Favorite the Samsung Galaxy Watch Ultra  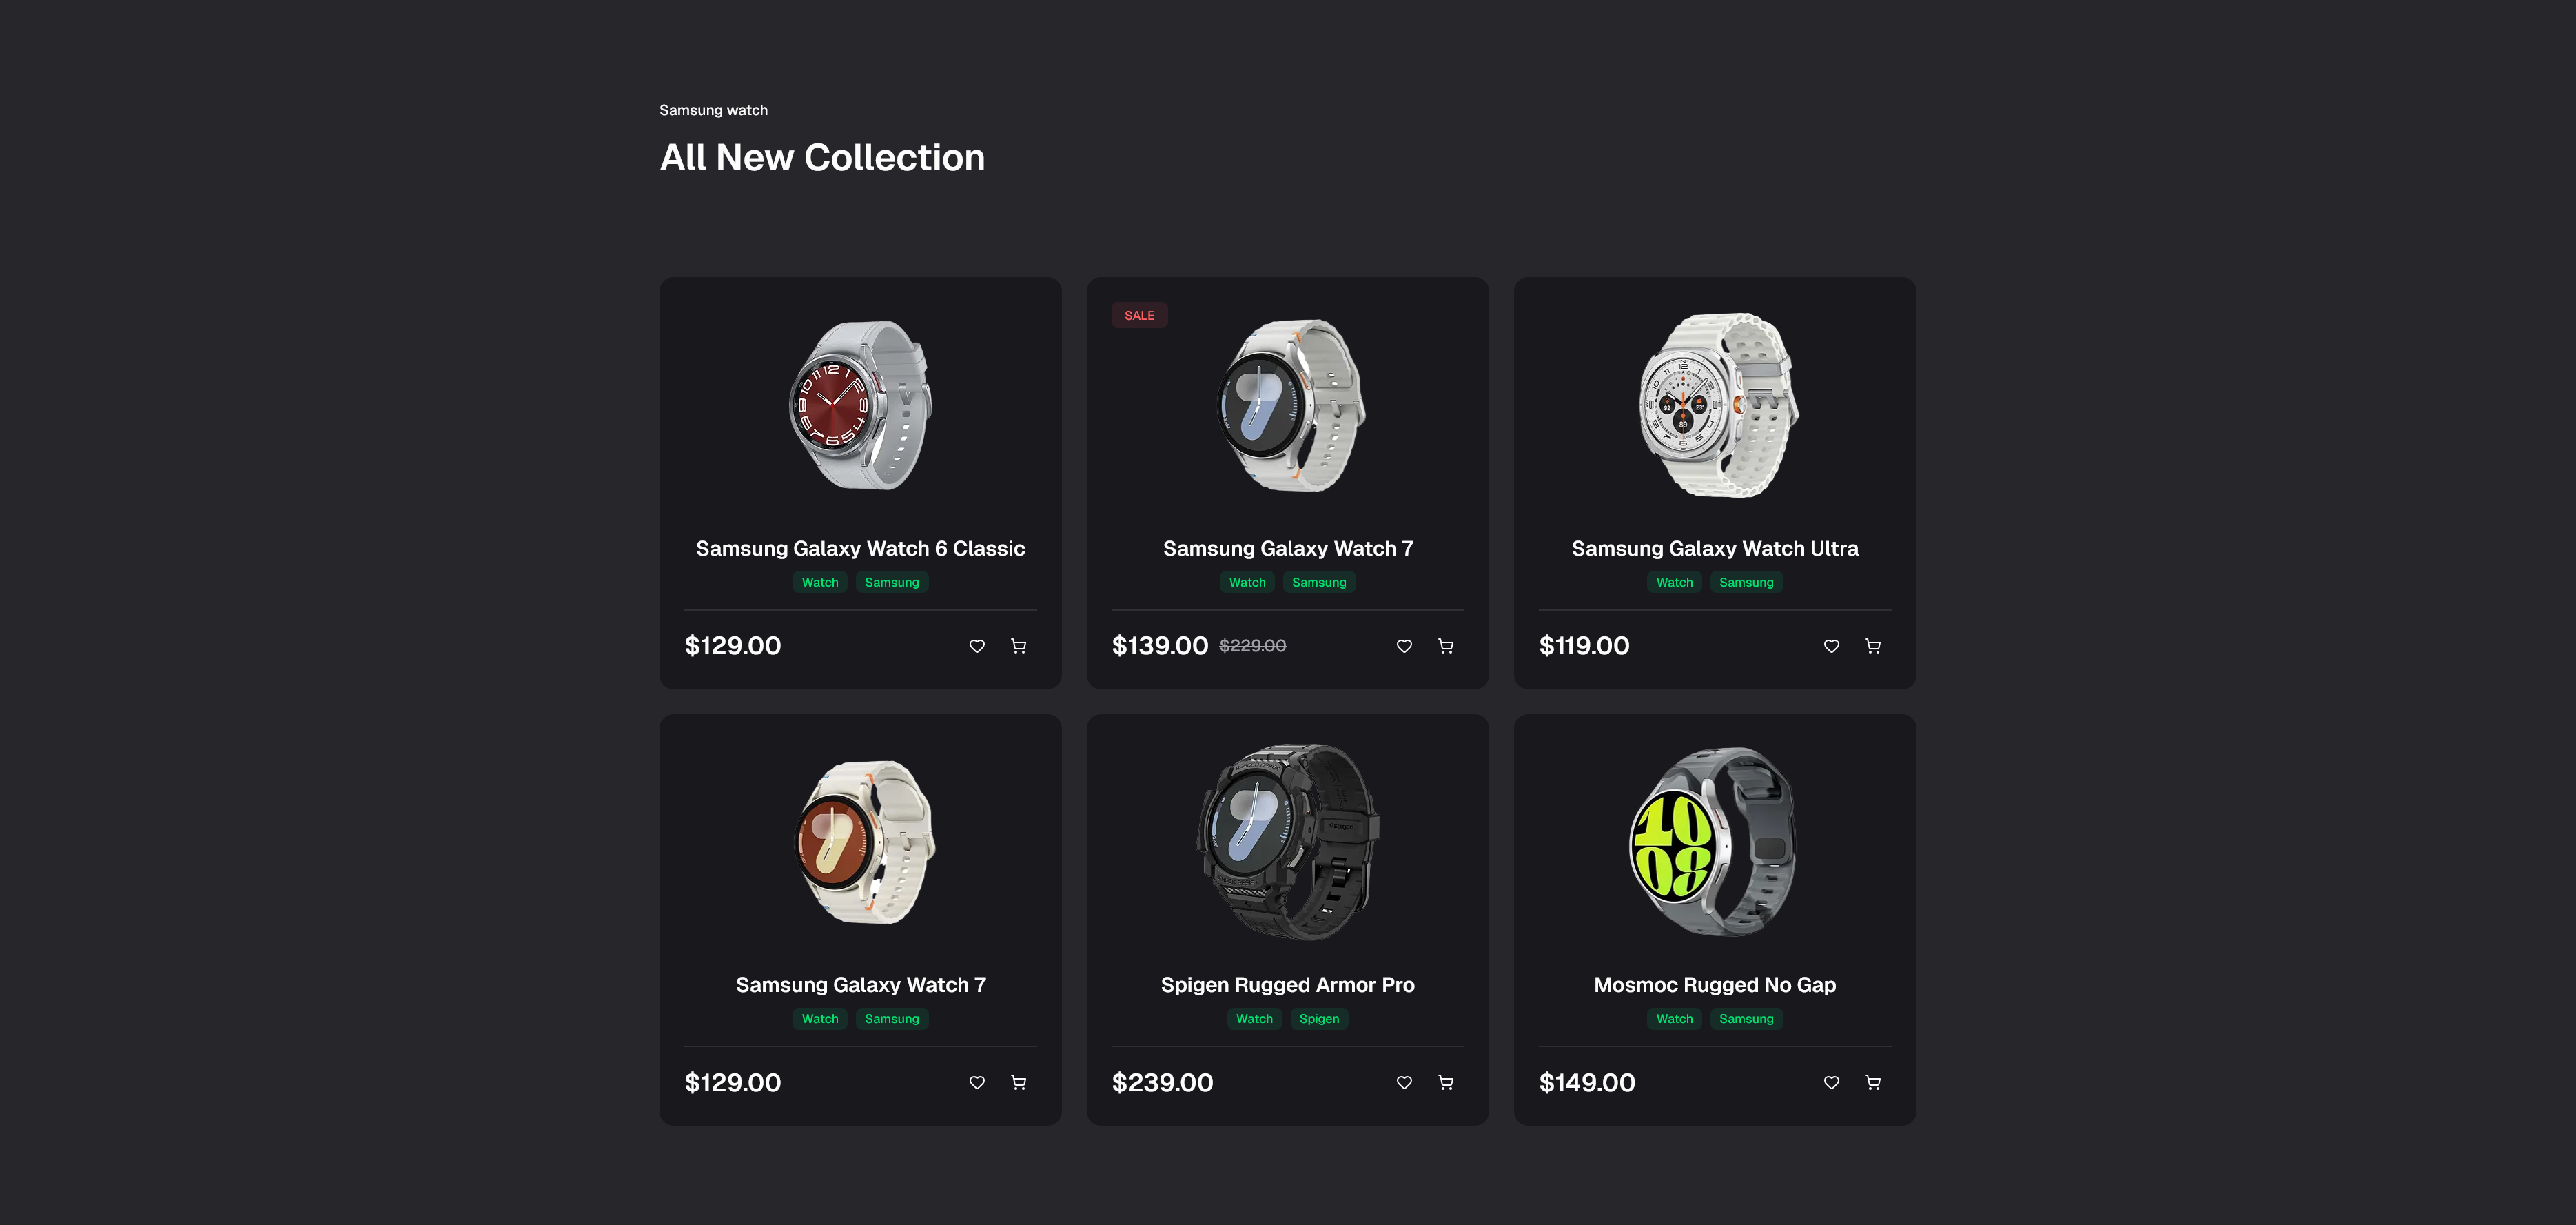(1831, 646)
